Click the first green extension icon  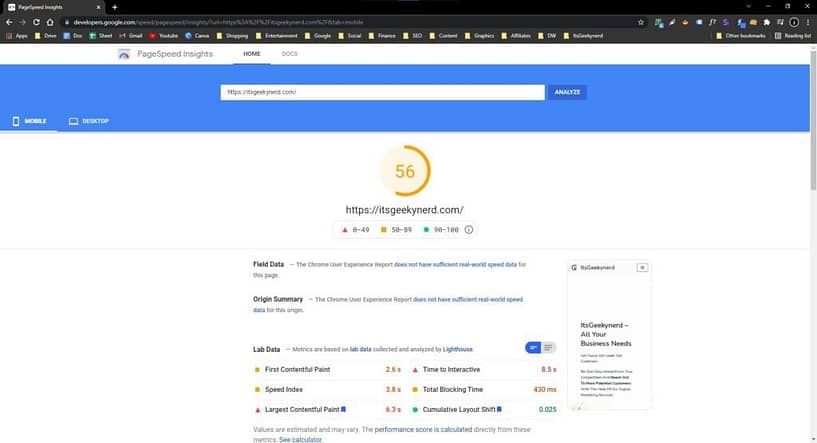(659, 22)
